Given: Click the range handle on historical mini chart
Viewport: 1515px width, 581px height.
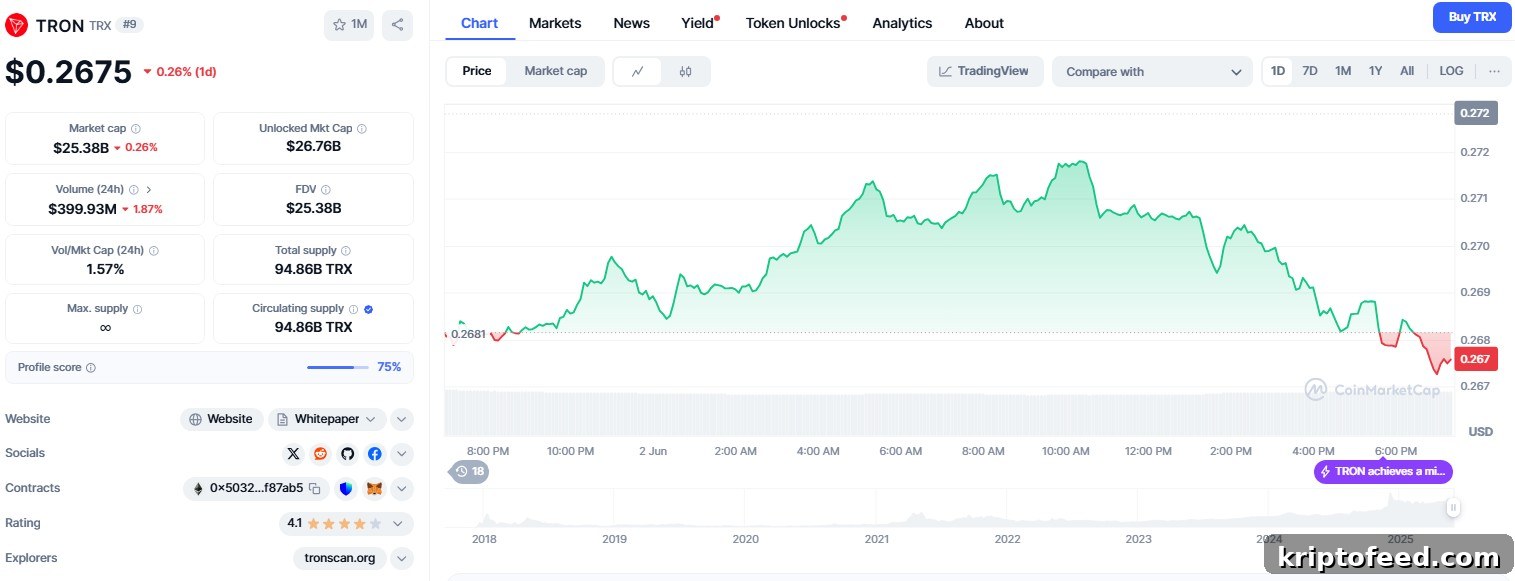Looking at the screenshot, I should tap(1453, 508).
